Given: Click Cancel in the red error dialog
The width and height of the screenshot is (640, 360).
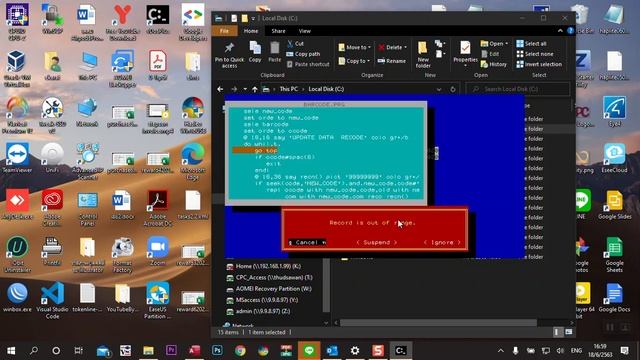Looking at the screenshot, I should coord(307,242).
